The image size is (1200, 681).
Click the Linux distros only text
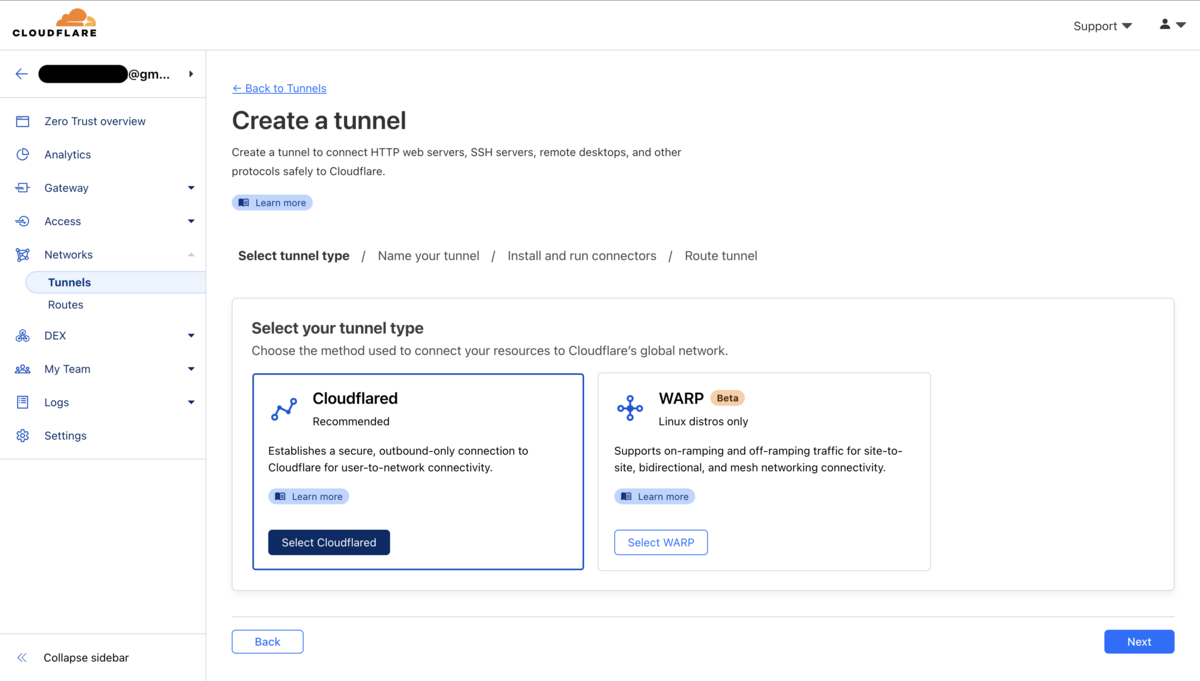point(703,422)
